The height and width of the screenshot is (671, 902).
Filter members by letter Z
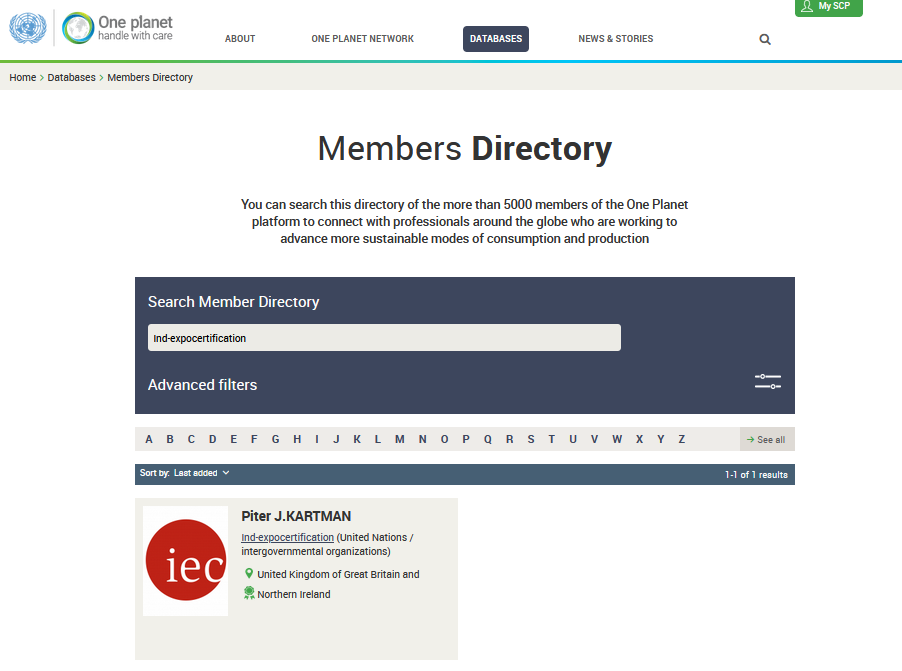click(x=682, y=439)
